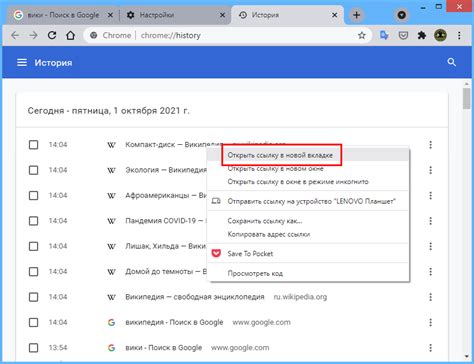
Task: Switch to the вики - Поиск в Google tab
Action: (62, 15)
